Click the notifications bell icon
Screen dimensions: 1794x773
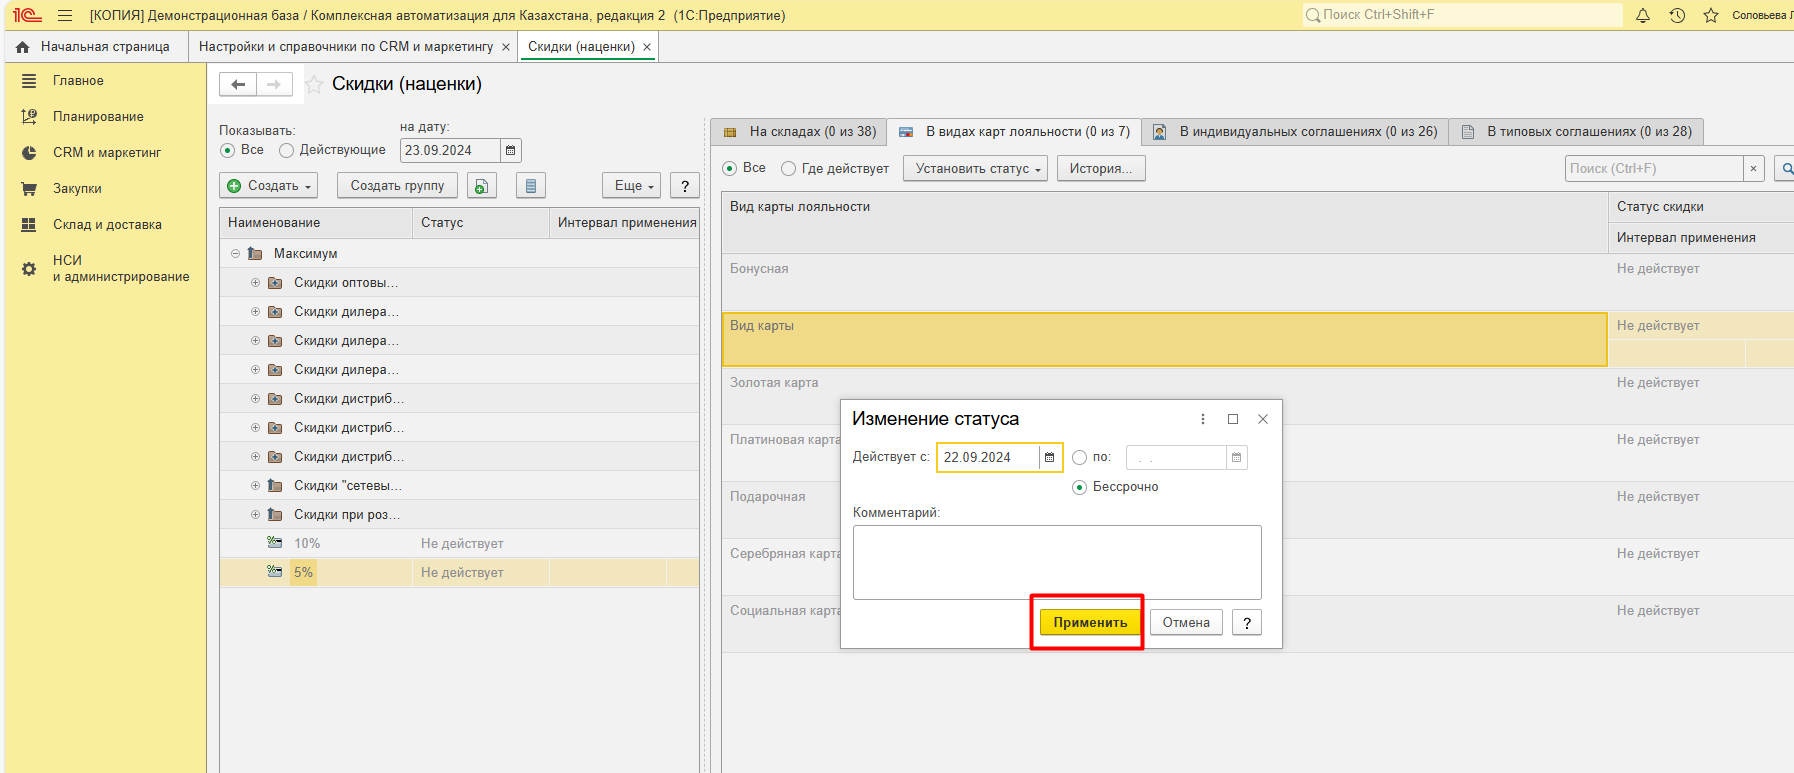(1642, 15)
